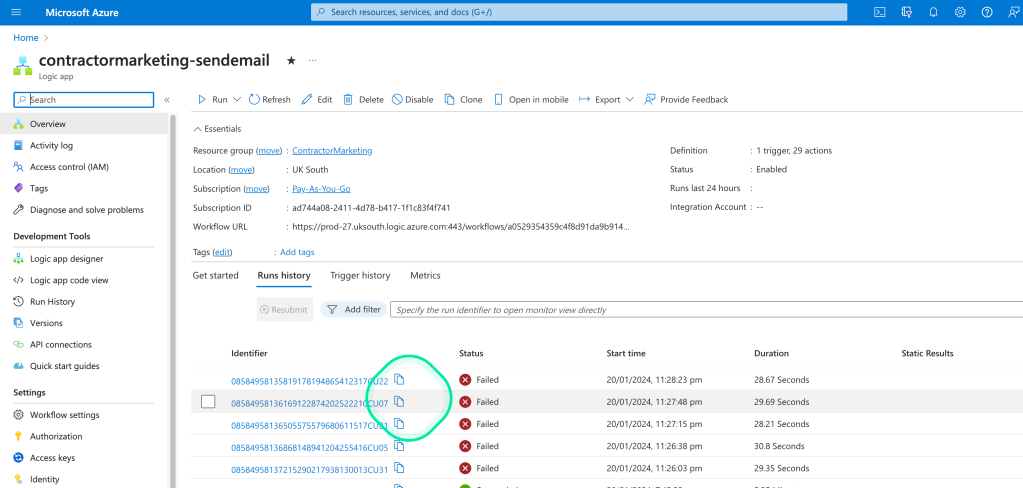
Task: Click the Refresh toolbar button
Action: click(269, 100)
